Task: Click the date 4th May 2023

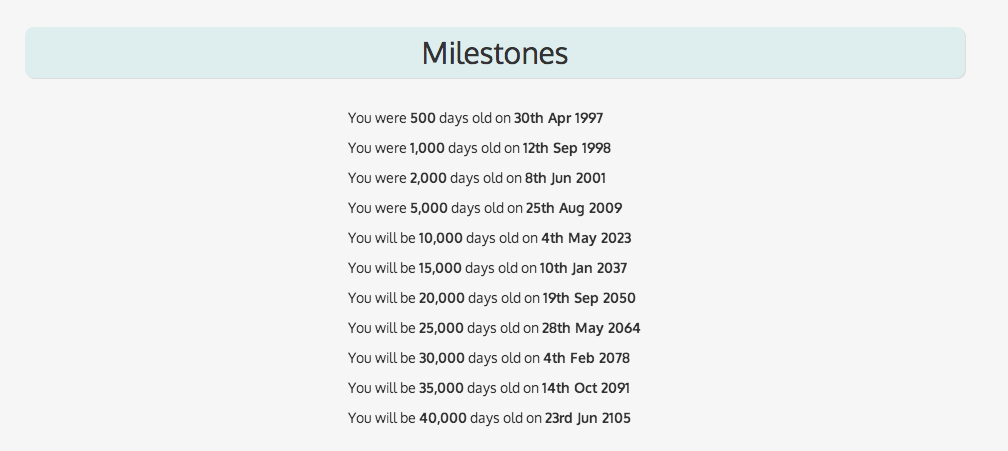Action: point(586,238)
